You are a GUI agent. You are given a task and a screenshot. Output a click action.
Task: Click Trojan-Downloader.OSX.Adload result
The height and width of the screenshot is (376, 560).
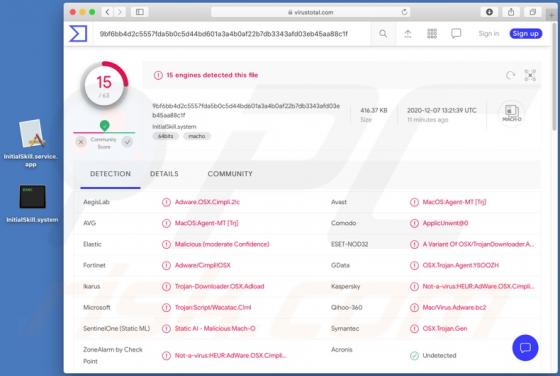(219, 286)
